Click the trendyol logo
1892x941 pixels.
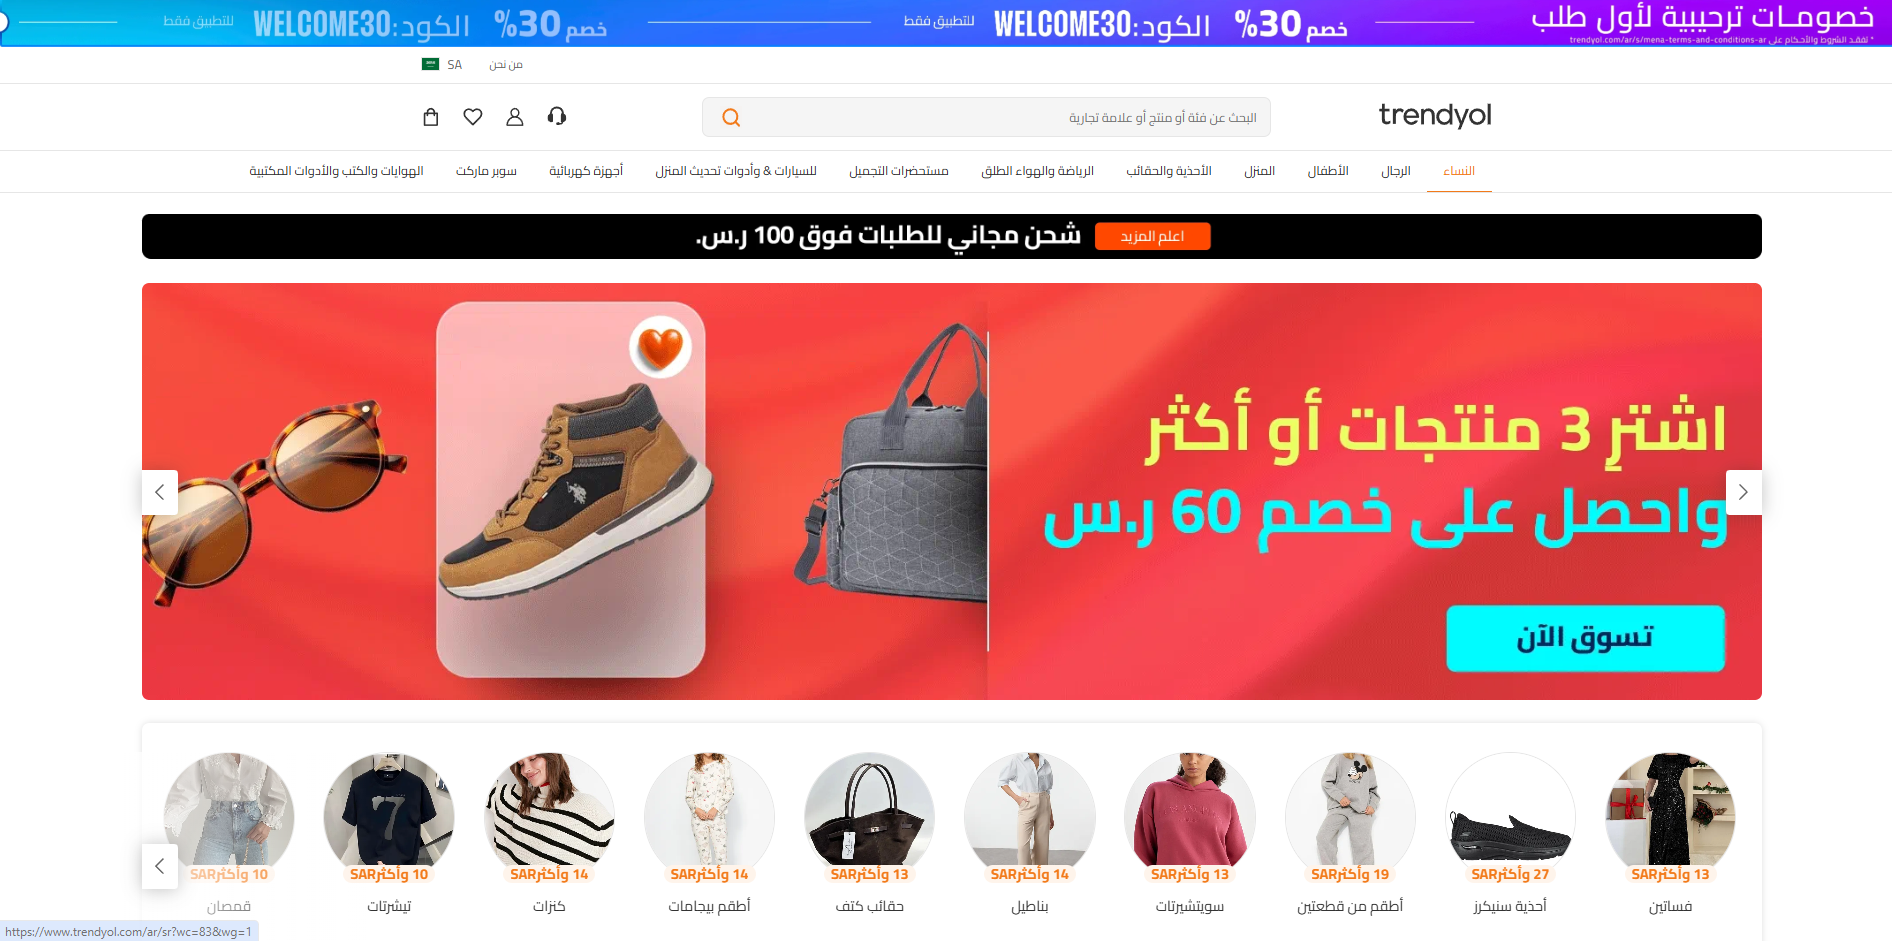click(1435, 115)
